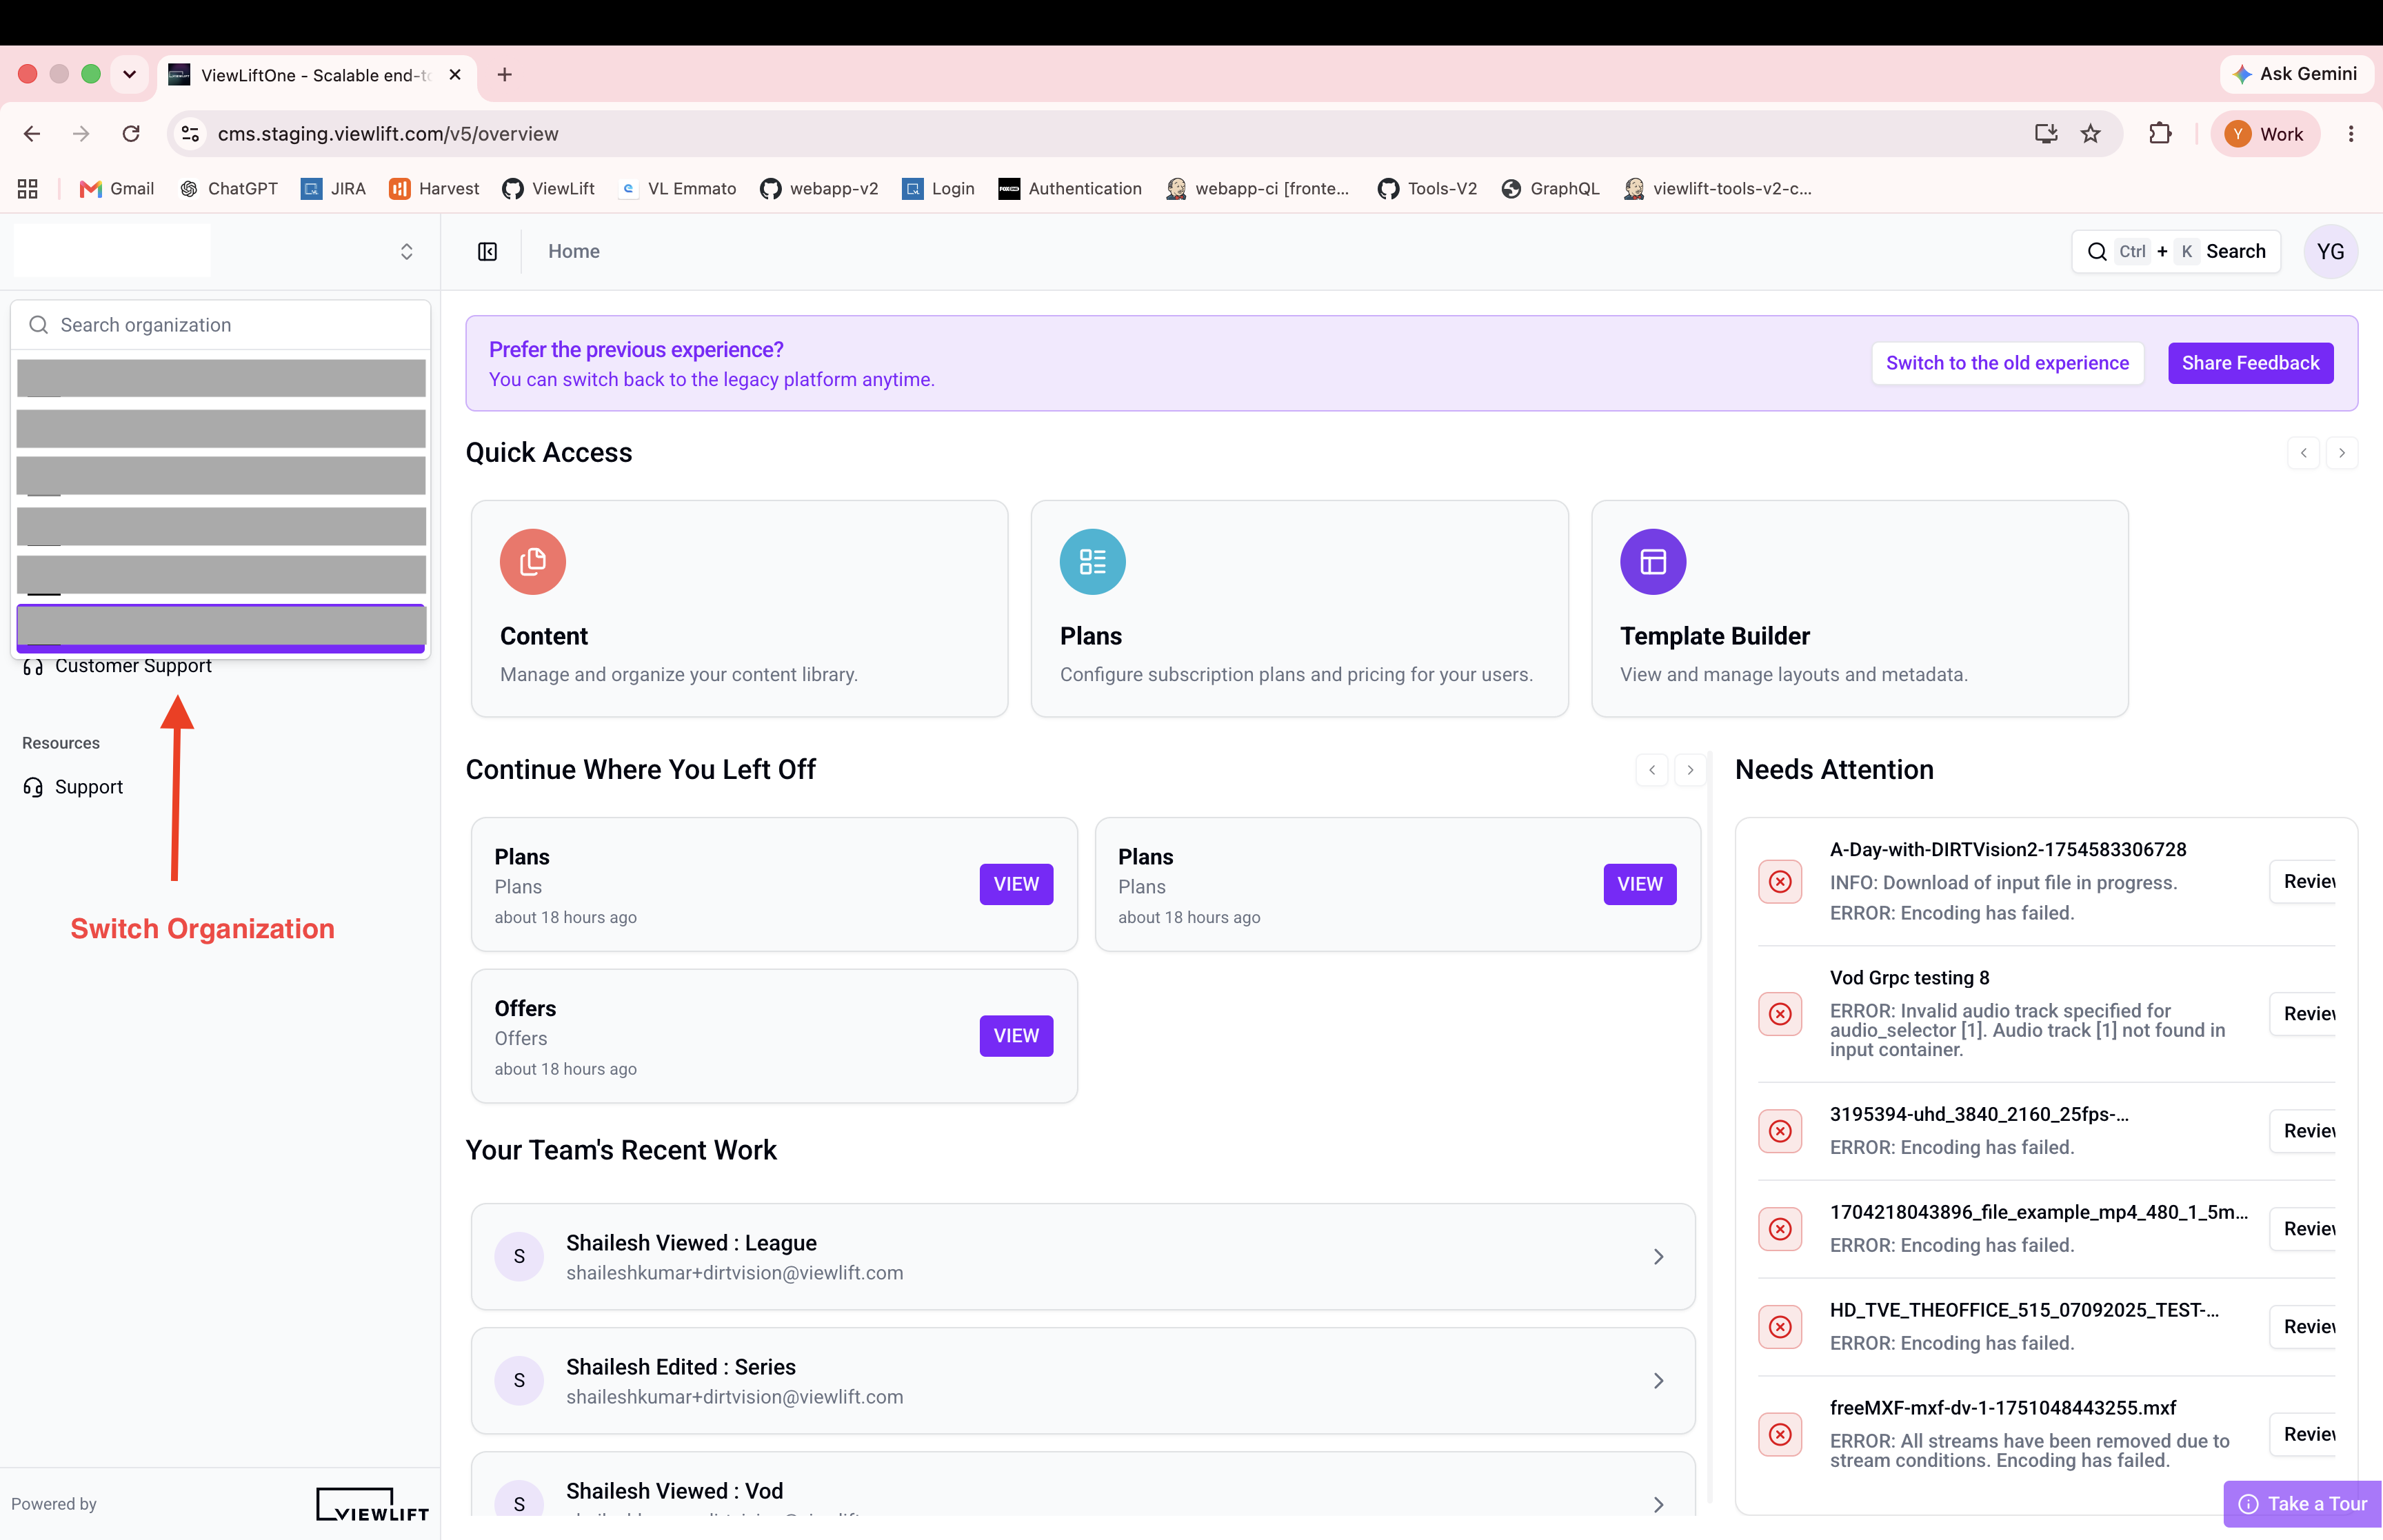Click the address bar URL

click(388, 134)
